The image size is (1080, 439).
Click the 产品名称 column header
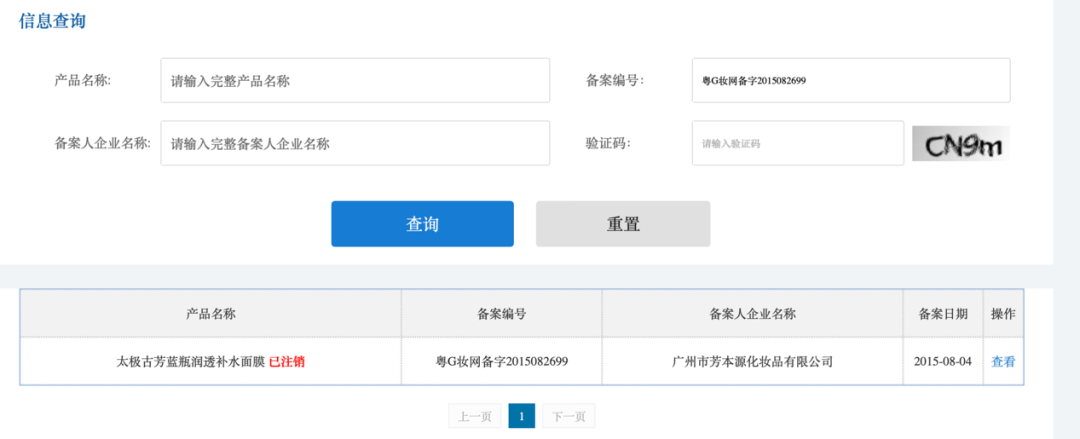(211, 314)
